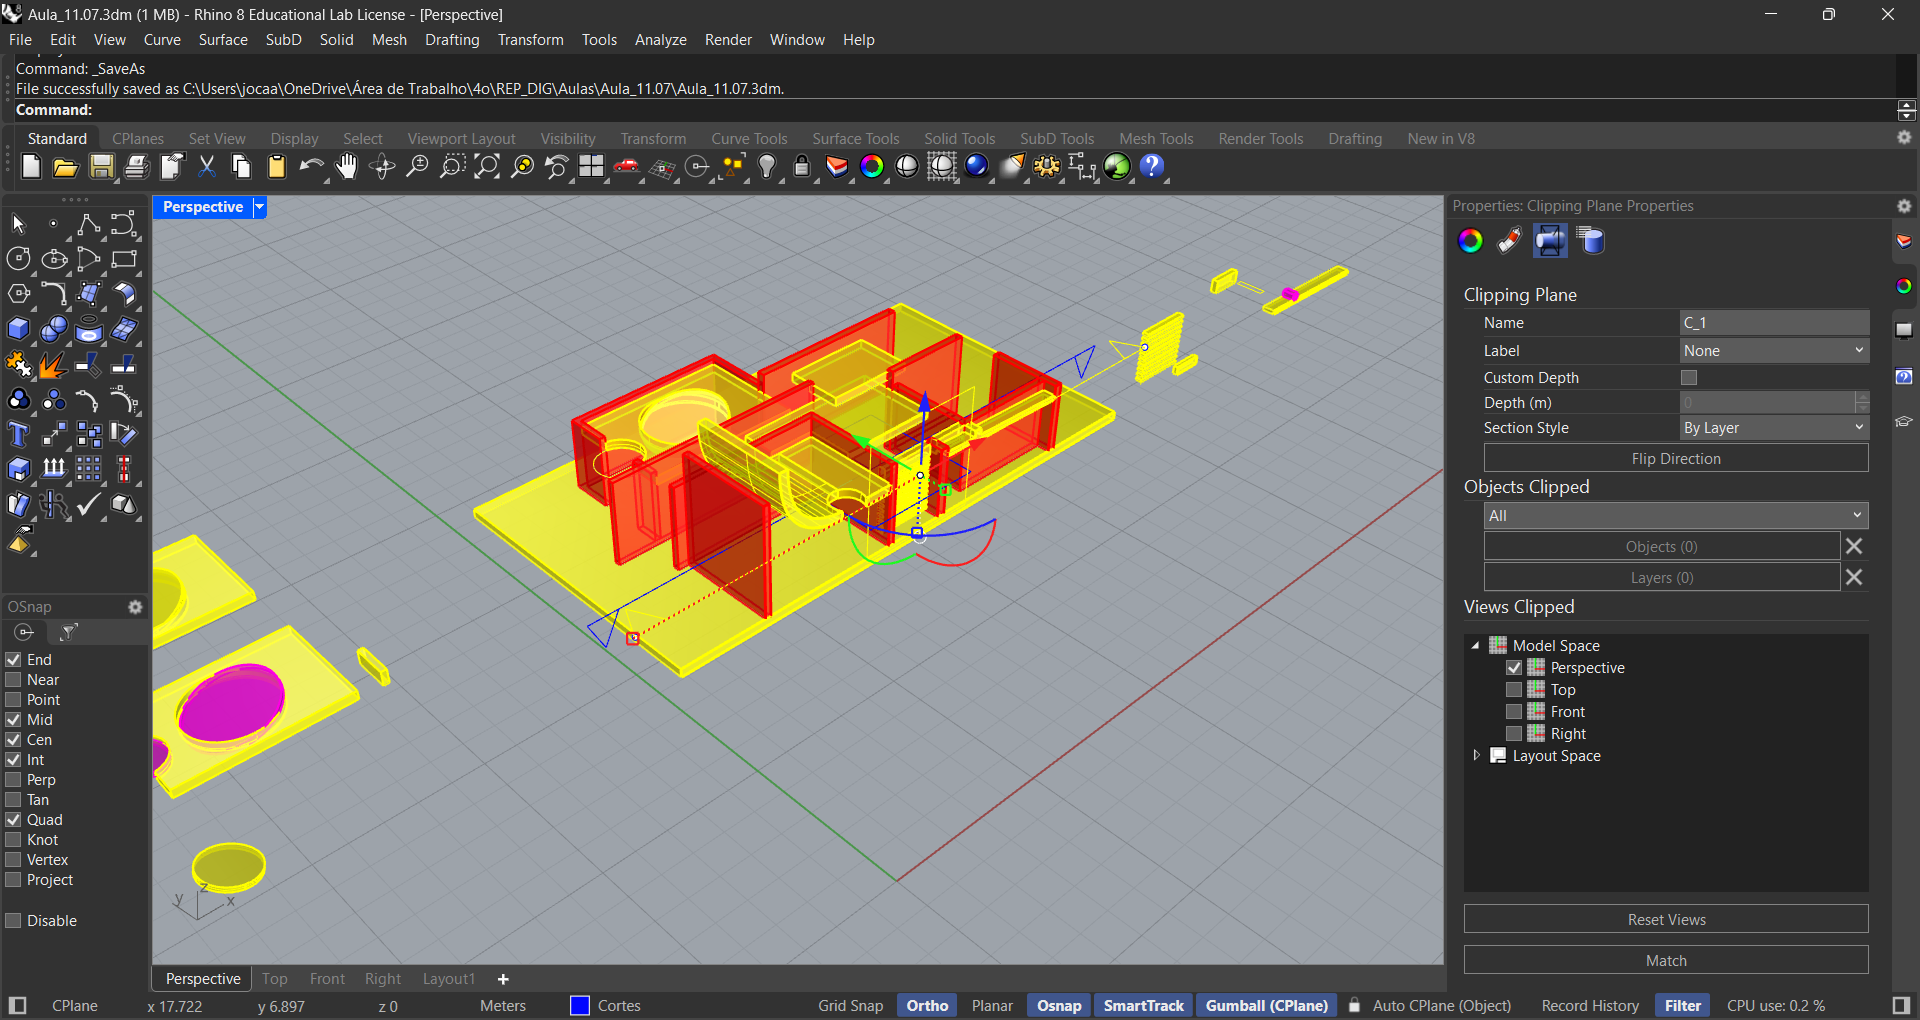Select the Rotate View tool

coord(382,167)
